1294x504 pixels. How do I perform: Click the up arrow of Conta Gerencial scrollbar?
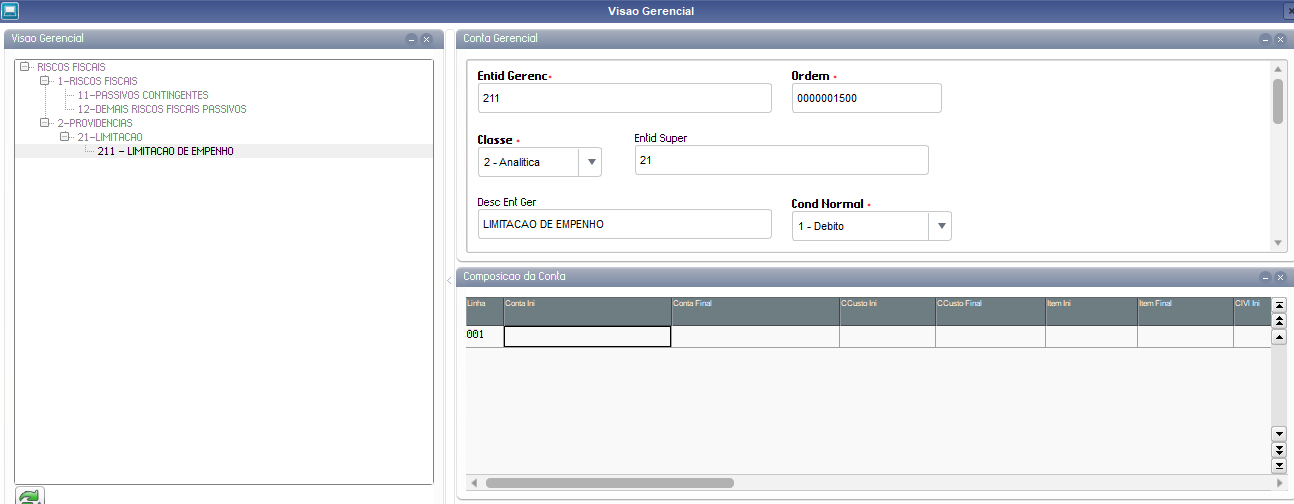click(x=1278, y=69)
